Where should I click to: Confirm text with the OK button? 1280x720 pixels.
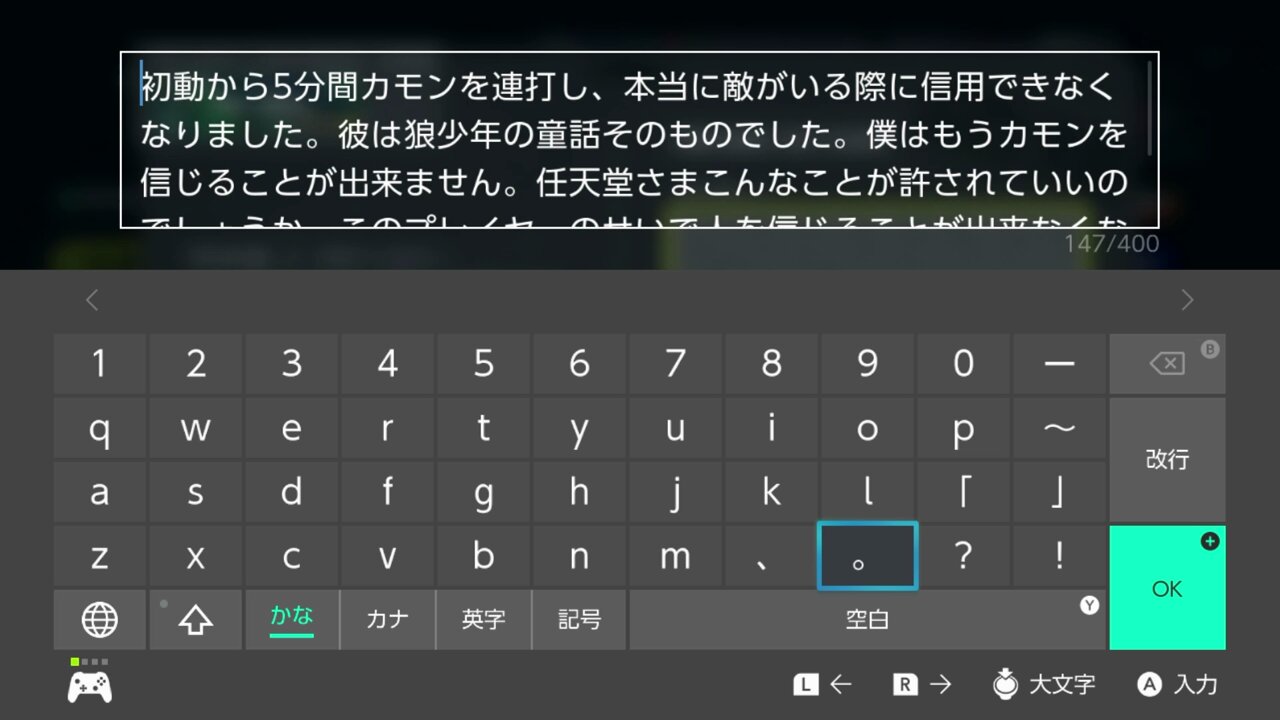(x=1167, y=588)
